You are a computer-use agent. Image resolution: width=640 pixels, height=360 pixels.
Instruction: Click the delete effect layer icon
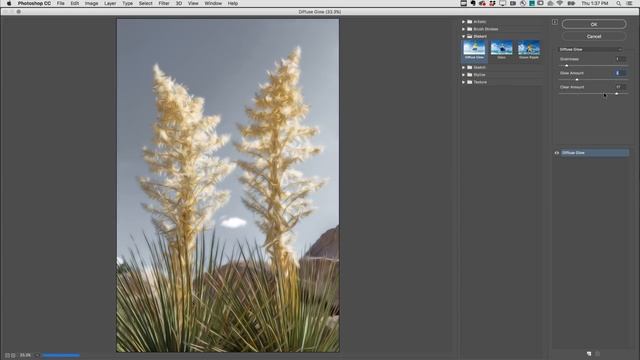pyautogui.click(x=598, y=353)
